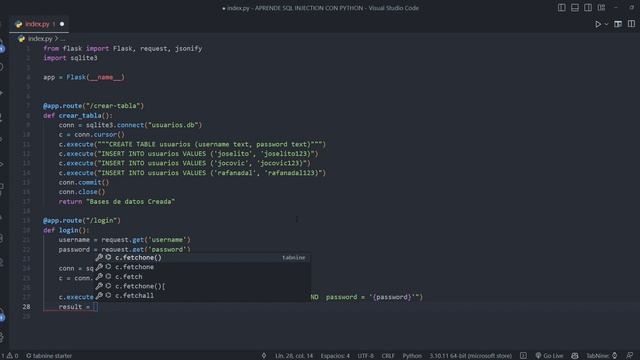Image resolution: width=640 pixels, height=360 pixels.
Task: Click the "usuarios.db" string on line 9
Action: pyautogui.click(x=173, y=125)
